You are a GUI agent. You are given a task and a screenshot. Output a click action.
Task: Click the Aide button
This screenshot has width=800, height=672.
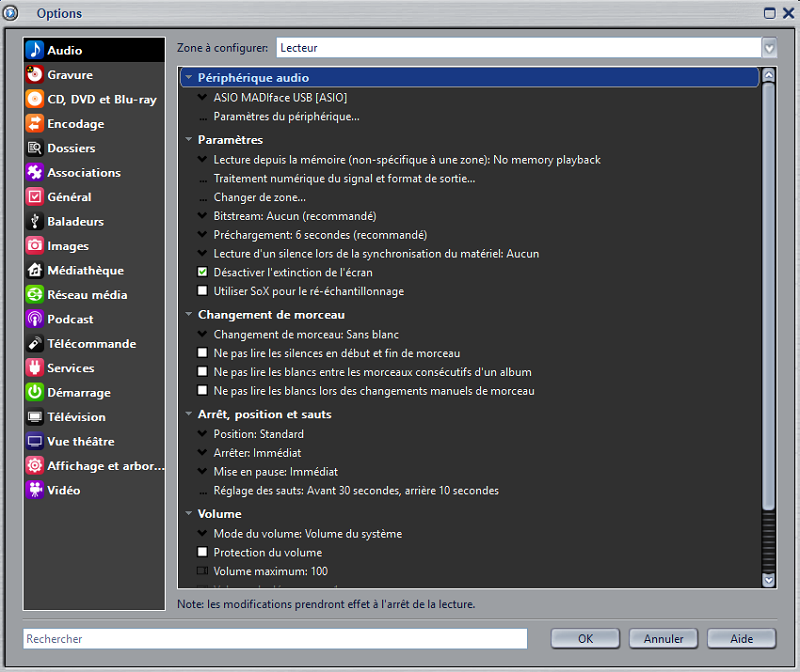click(741, 639)
